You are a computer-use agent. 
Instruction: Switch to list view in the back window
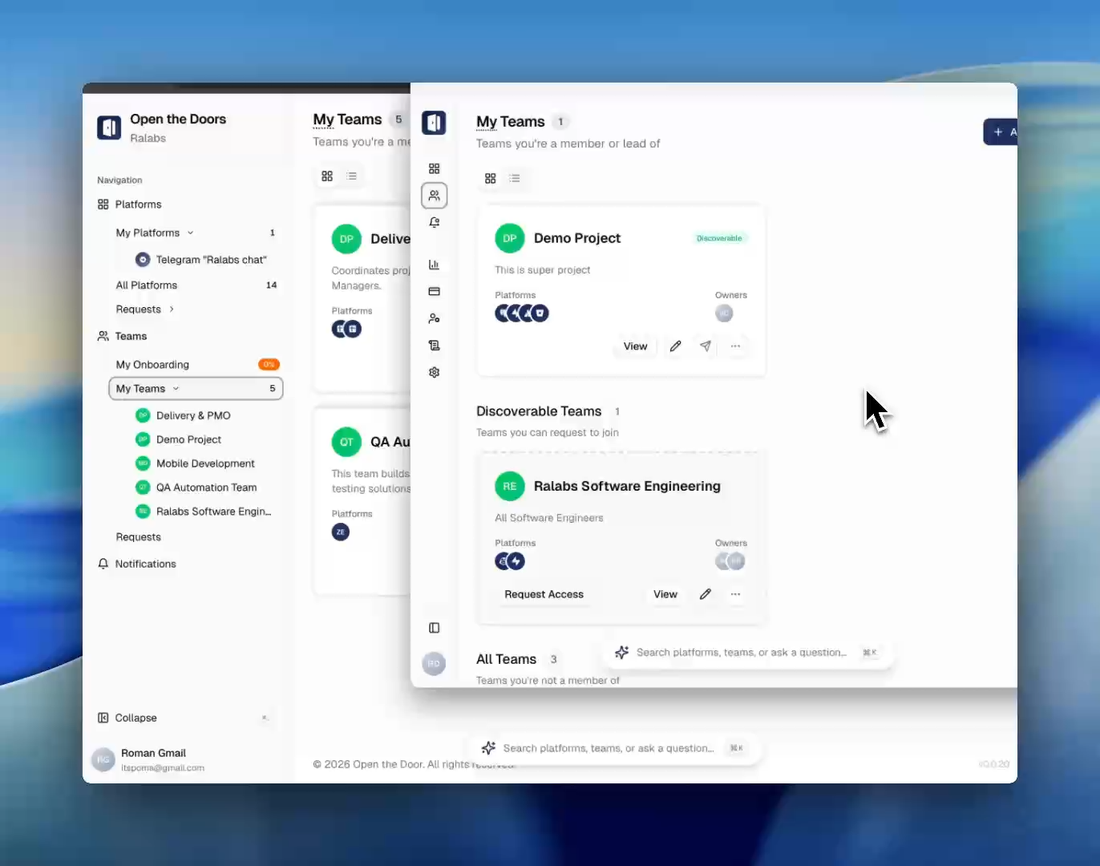351,176
